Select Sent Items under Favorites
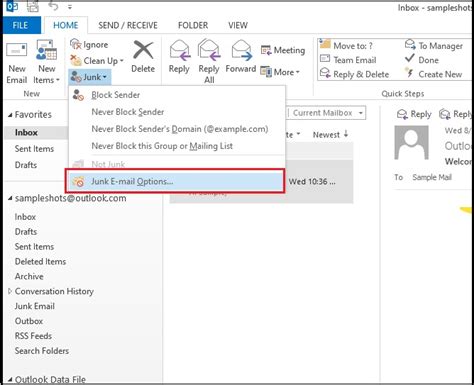Screen dimensions: 474x385 point(34,149)
